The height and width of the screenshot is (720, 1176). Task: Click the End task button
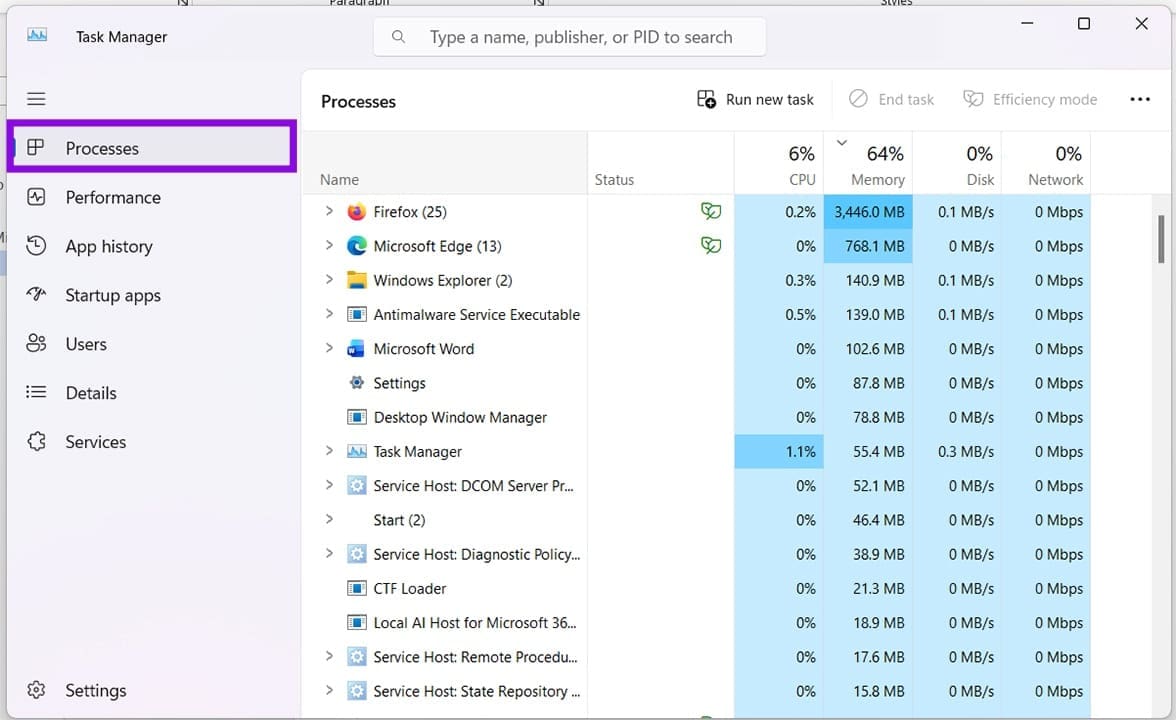891,99
